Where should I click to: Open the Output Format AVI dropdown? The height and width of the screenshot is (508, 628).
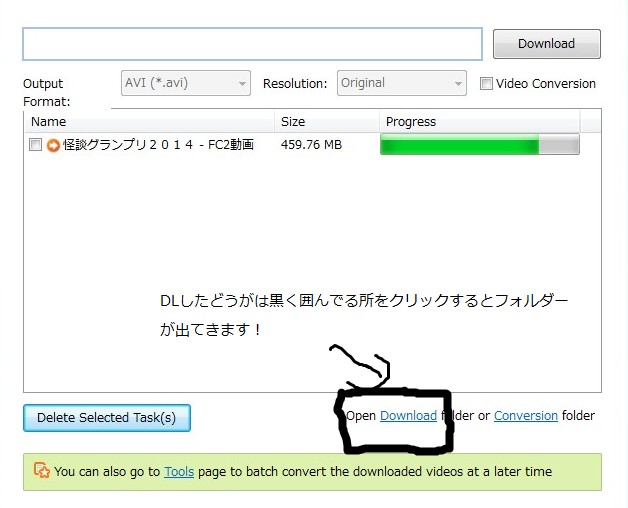[186, 83]
